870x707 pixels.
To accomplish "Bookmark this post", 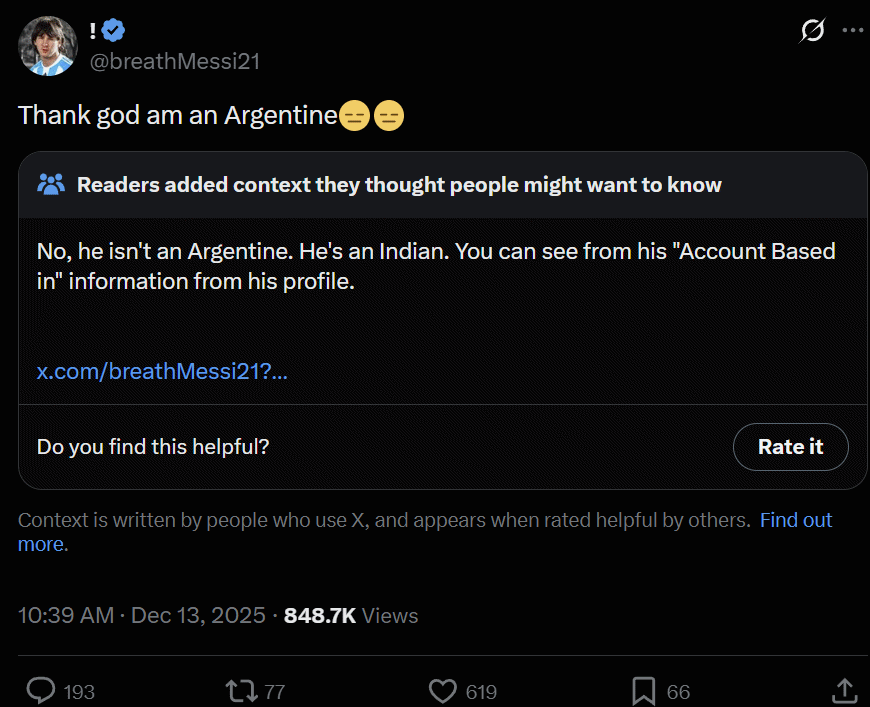I will click(x=644, y=690).
